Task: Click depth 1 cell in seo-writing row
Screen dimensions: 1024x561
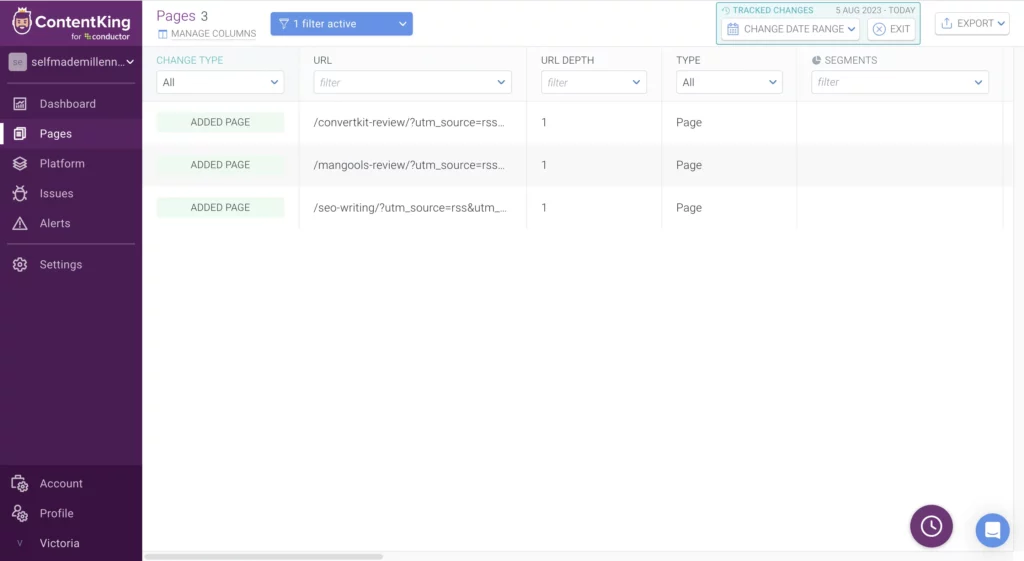Action: 544,208
